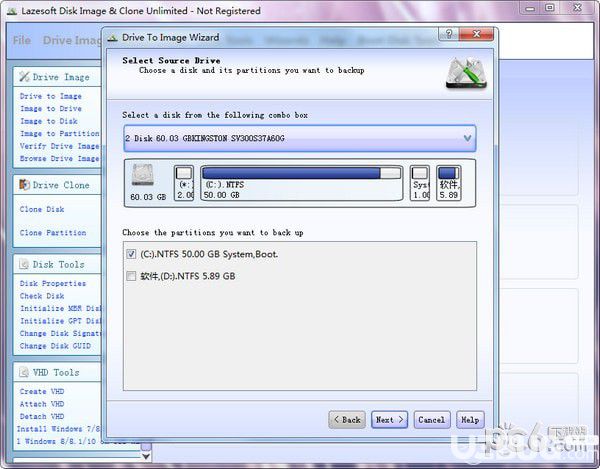Click the VHD Tools section icon

click(x=24, y=372)
